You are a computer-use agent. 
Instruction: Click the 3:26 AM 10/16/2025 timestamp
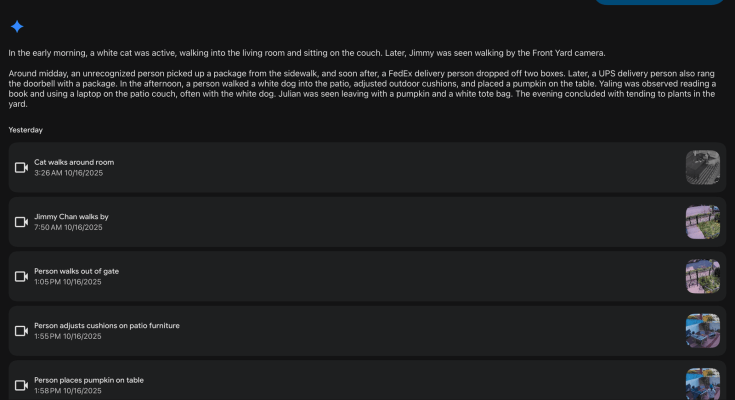coord(68,174)
